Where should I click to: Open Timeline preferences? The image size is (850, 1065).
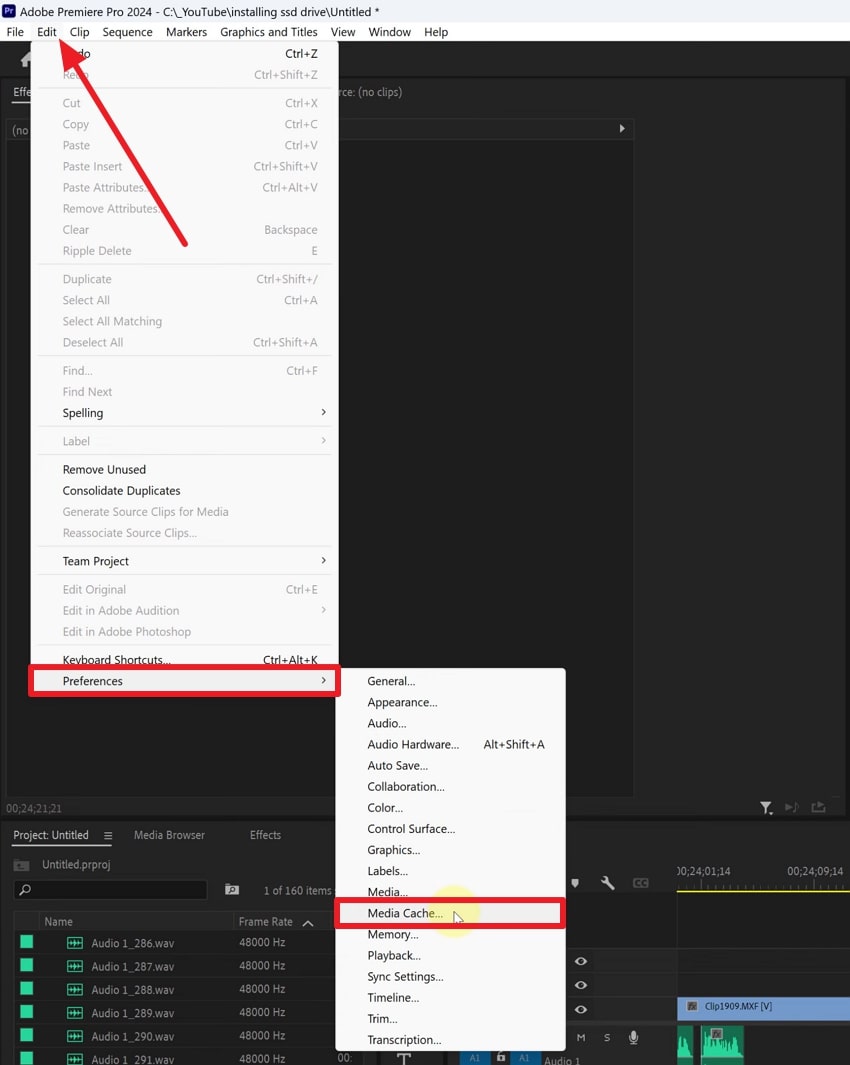449,998
